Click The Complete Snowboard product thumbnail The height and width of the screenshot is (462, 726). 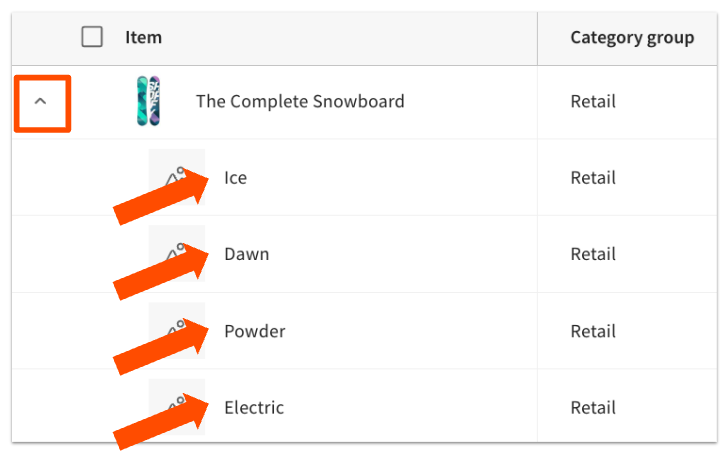click(x=148, y=102)
